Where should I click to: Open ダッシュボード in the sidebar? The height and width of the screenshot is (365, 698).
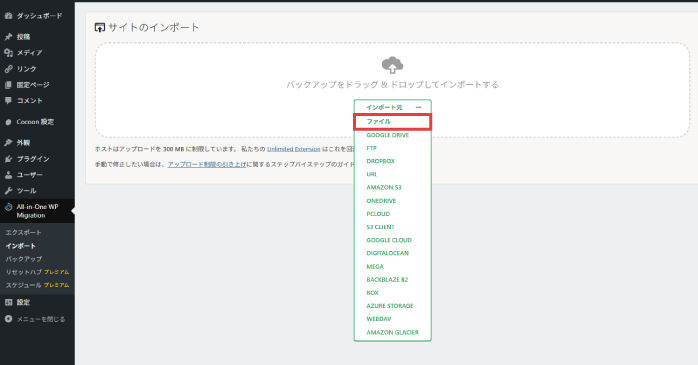coord(39,16)
